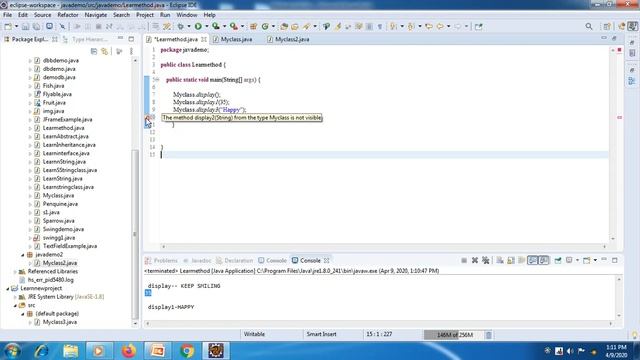This screenshot has height=360, width=640.
Task: Click the Search magnifier icon at top right
Action: coord(589,26)
